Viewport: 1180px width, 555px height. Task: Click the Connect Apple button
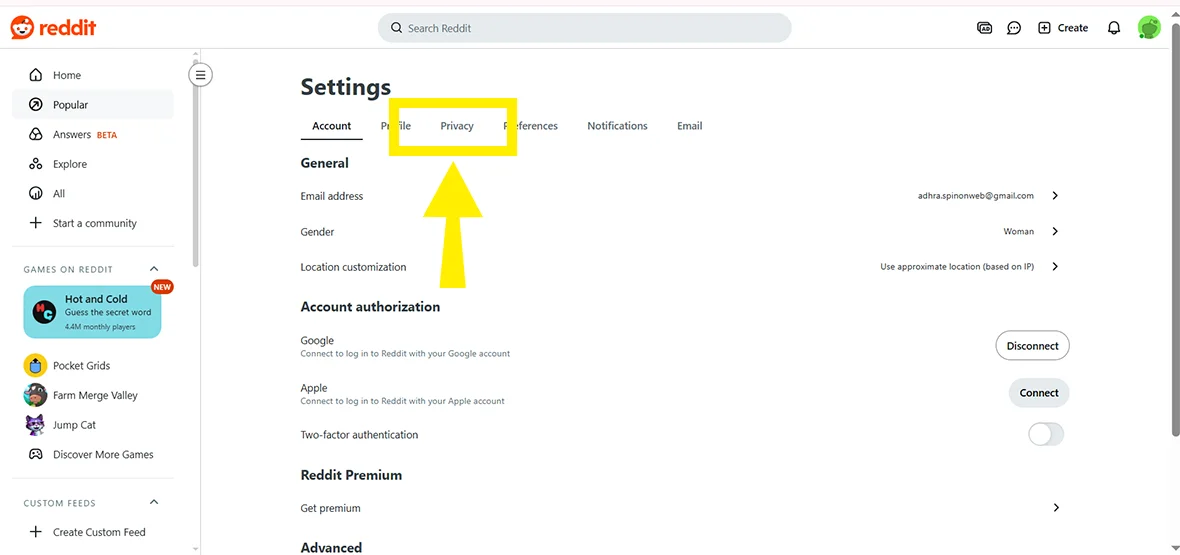click(1039, 393)
